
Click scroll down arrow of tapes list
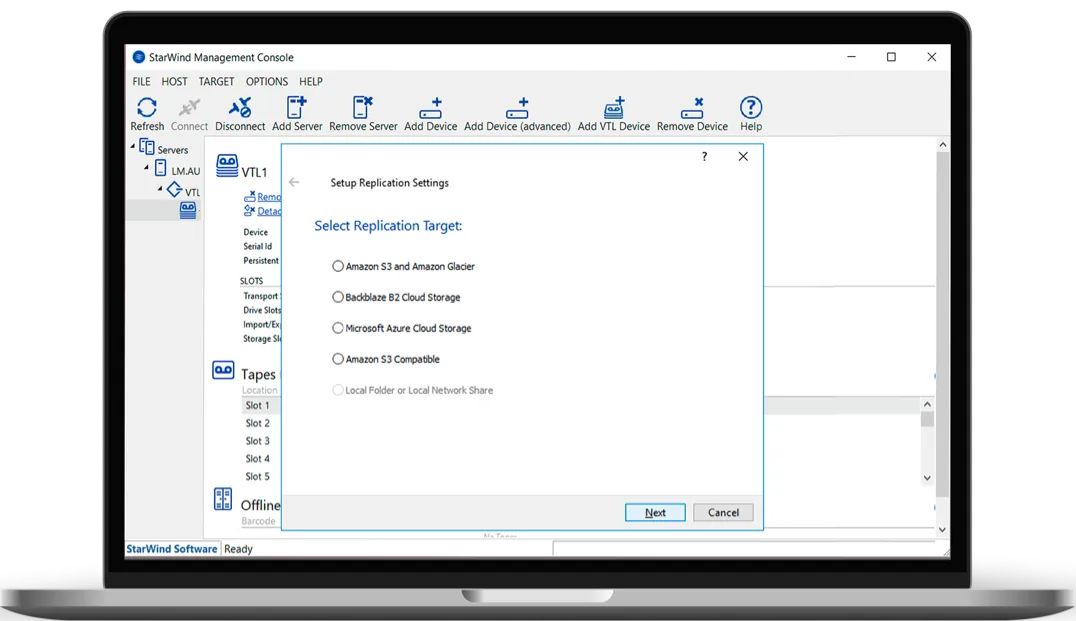point(927,478)
